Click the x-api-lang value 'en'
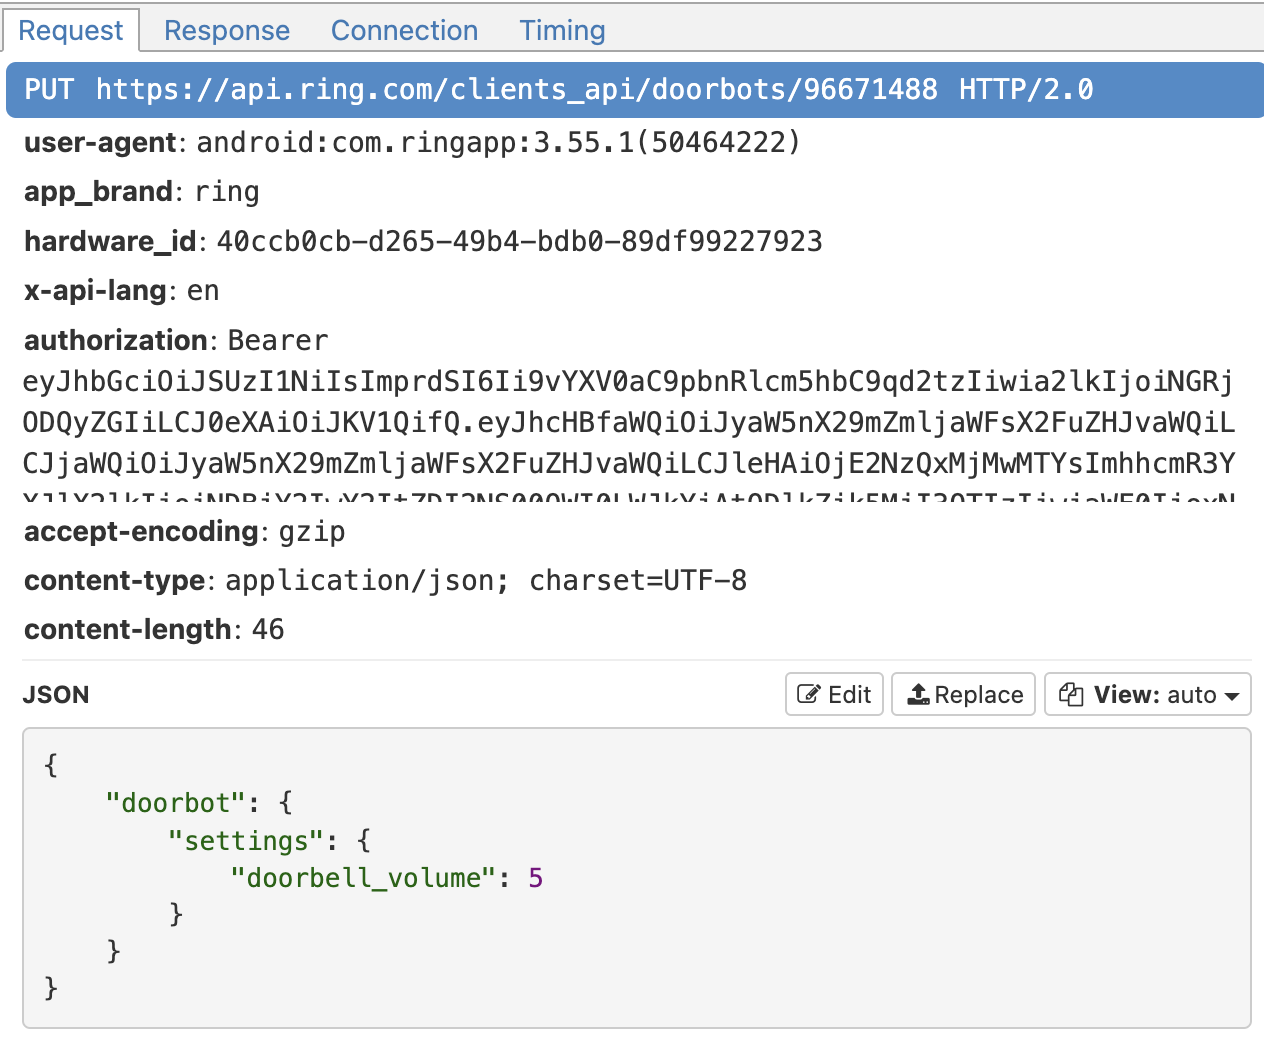Screen dimensions: 1264x1056 click(x=203, y=291)
